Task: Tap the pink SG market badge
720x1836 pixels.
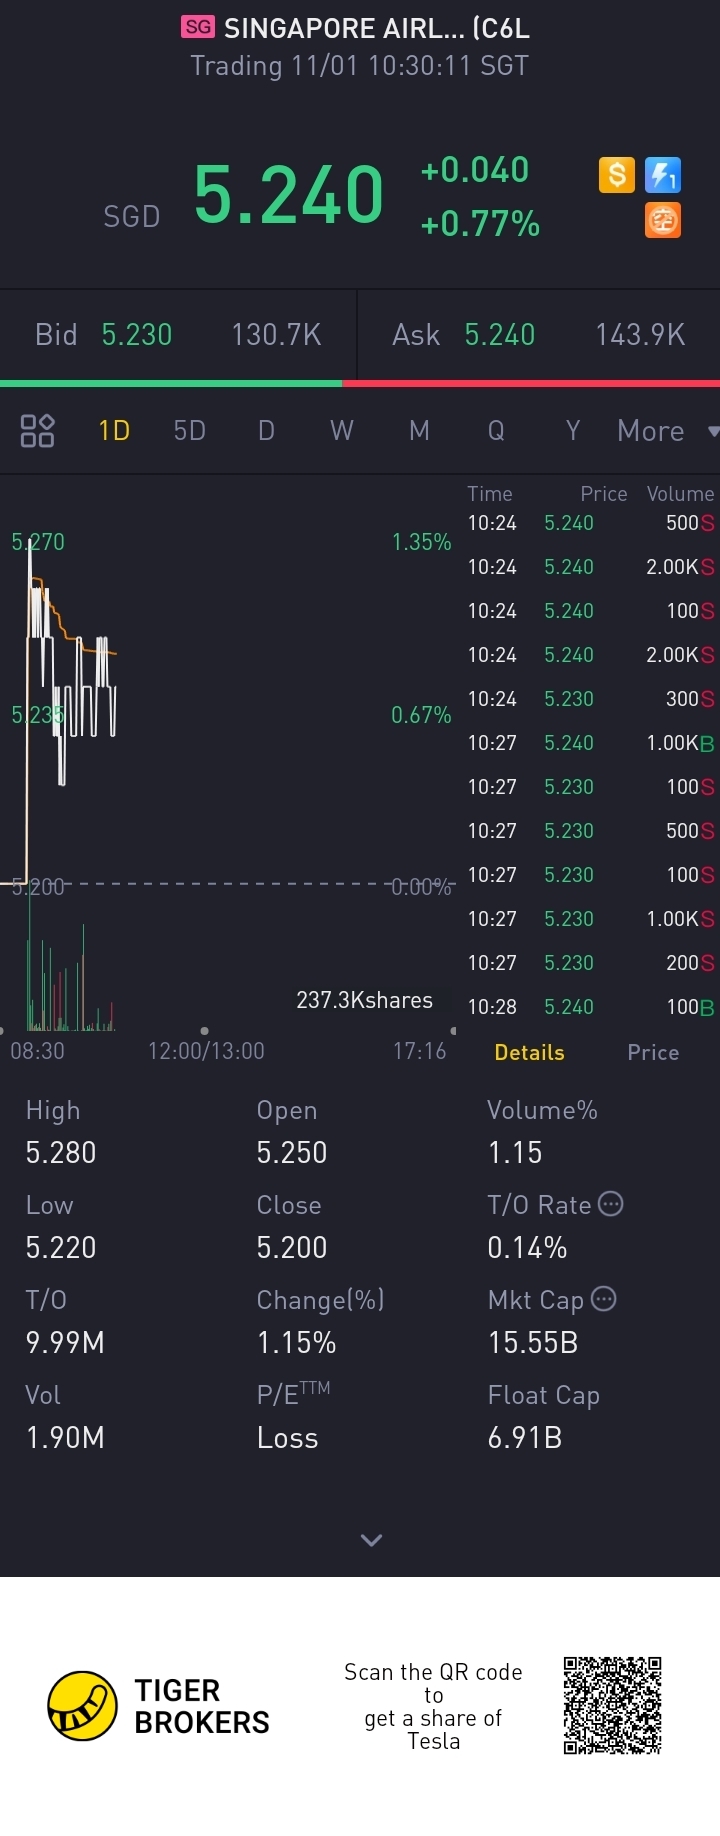Action: coord(198,27)
